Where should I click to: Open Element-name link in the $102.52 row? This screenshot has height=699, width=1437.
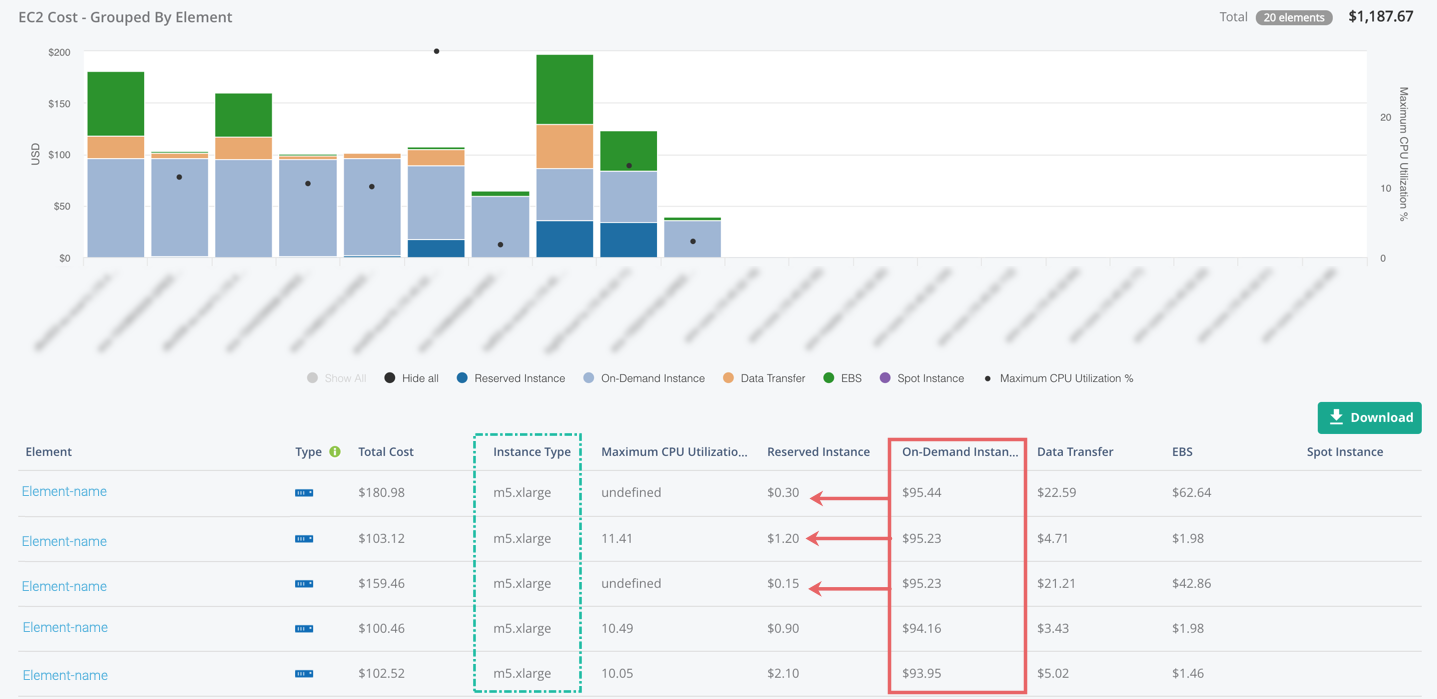65,675
